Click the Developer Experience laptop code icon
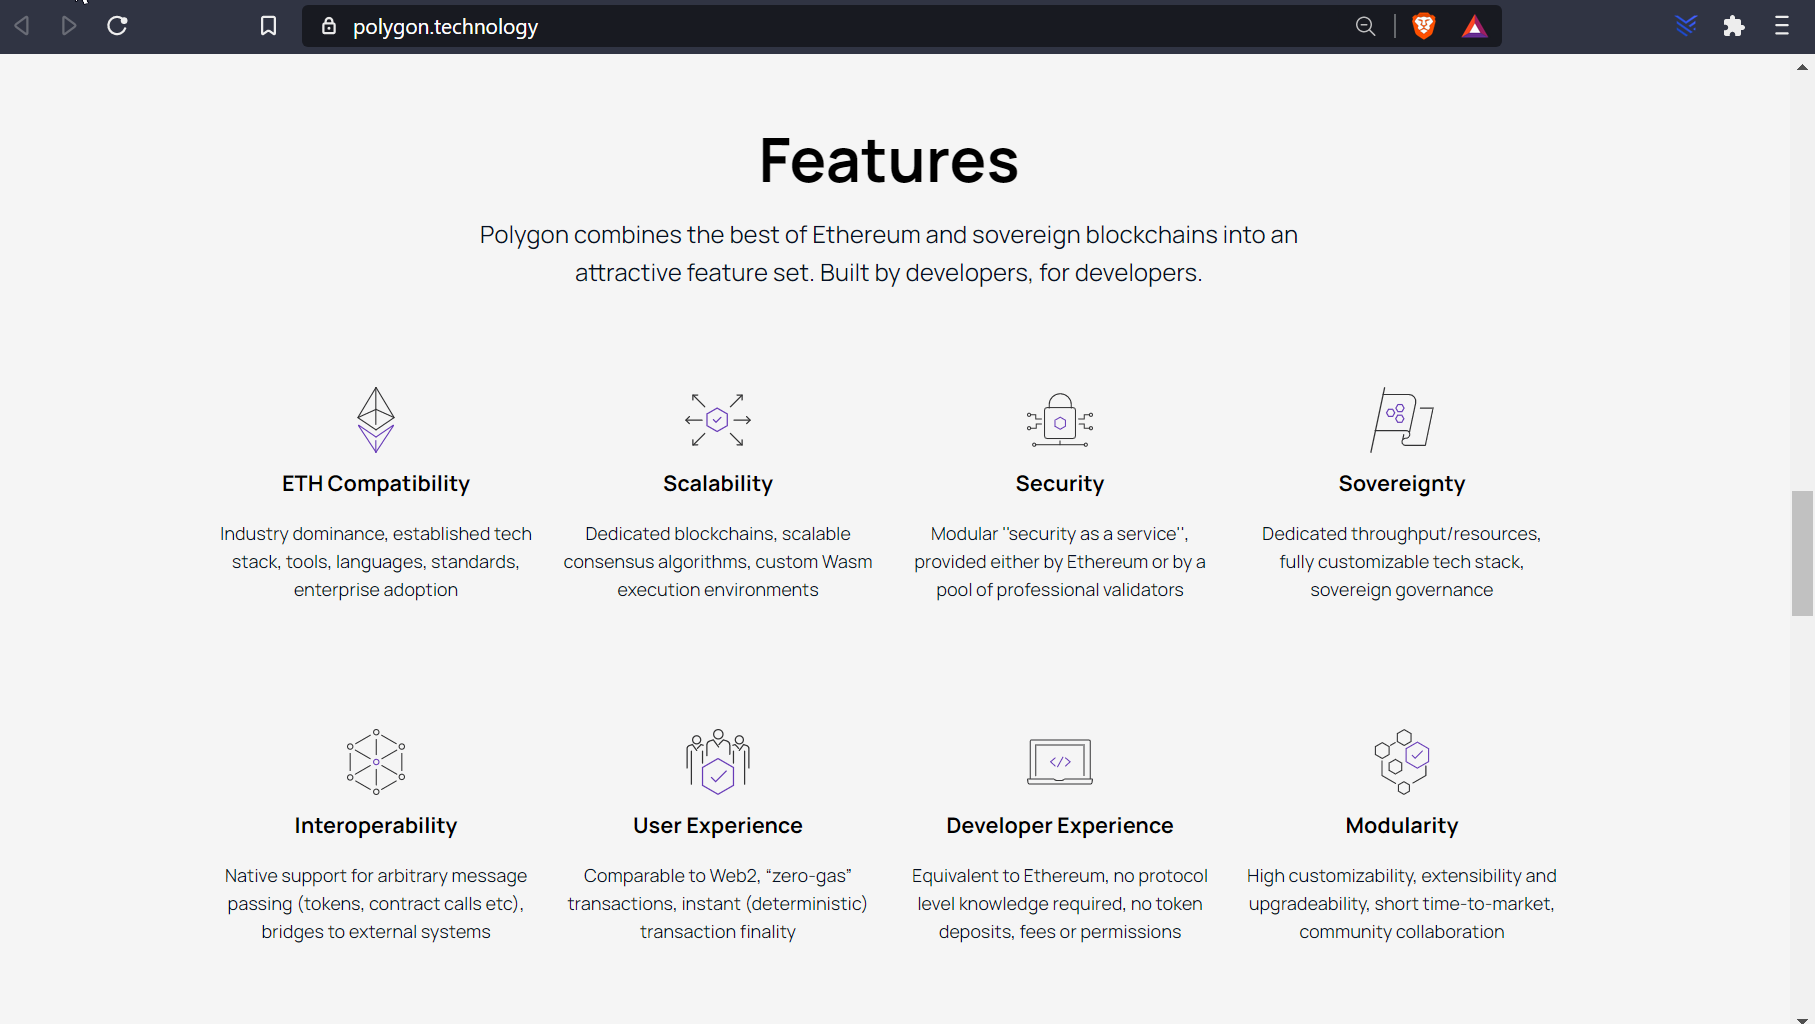Viewport: 1815px width, 1024px height. [x=1060, y=762]
